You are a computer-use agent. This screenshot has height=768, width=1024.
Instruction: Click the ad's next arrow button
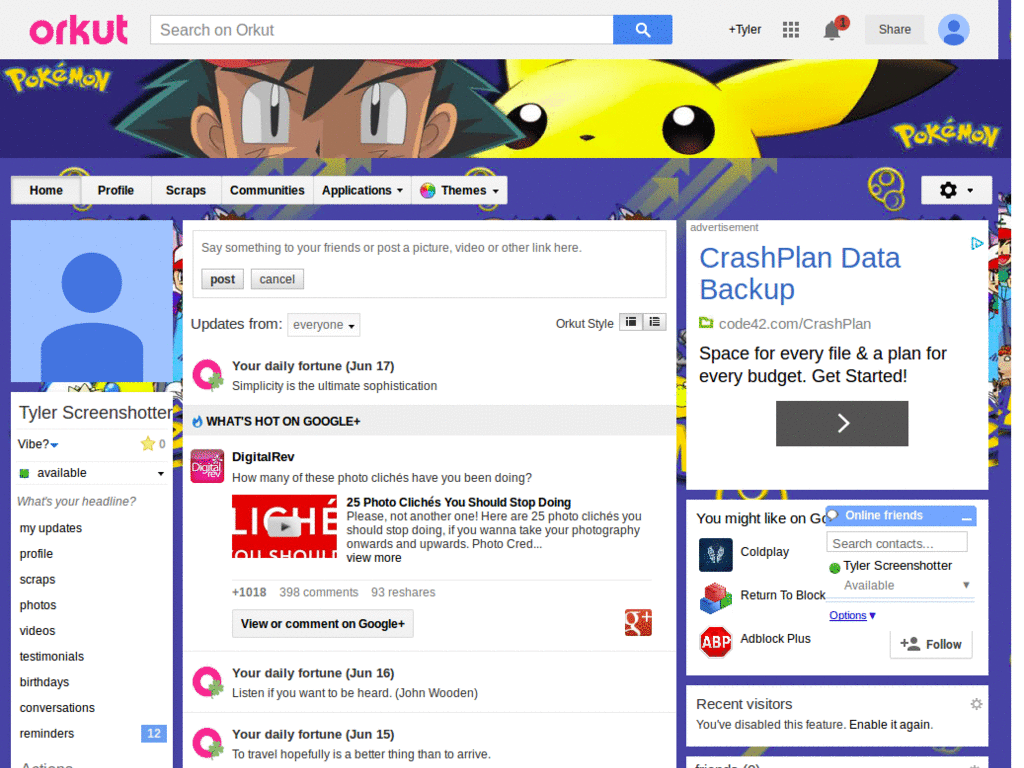842,423
